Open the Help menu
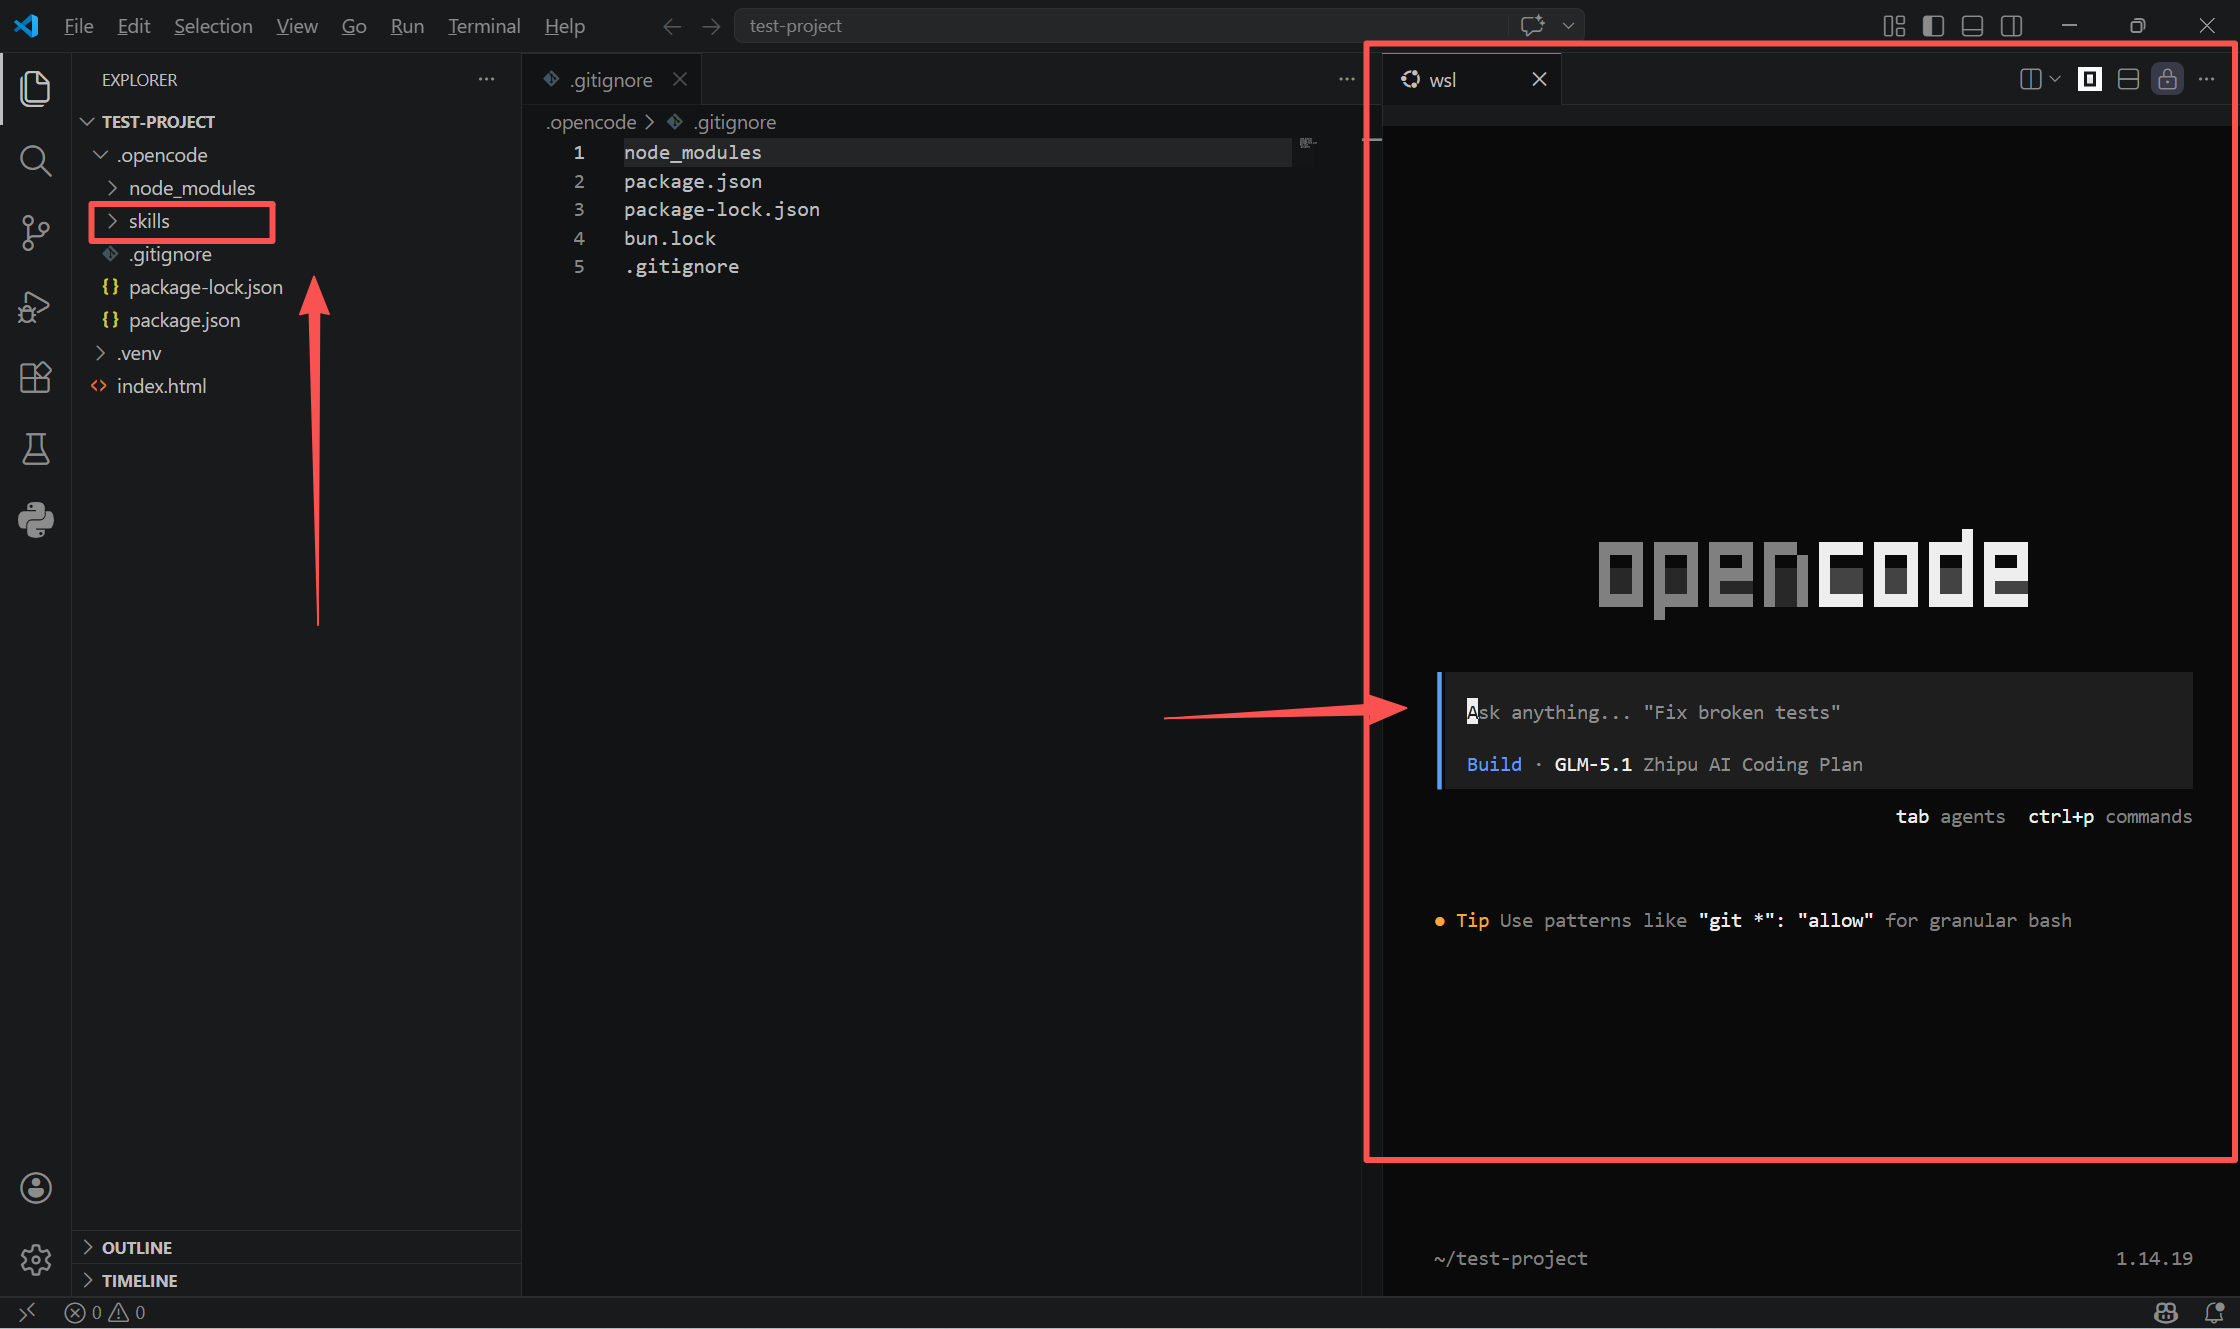 point(565,26)
